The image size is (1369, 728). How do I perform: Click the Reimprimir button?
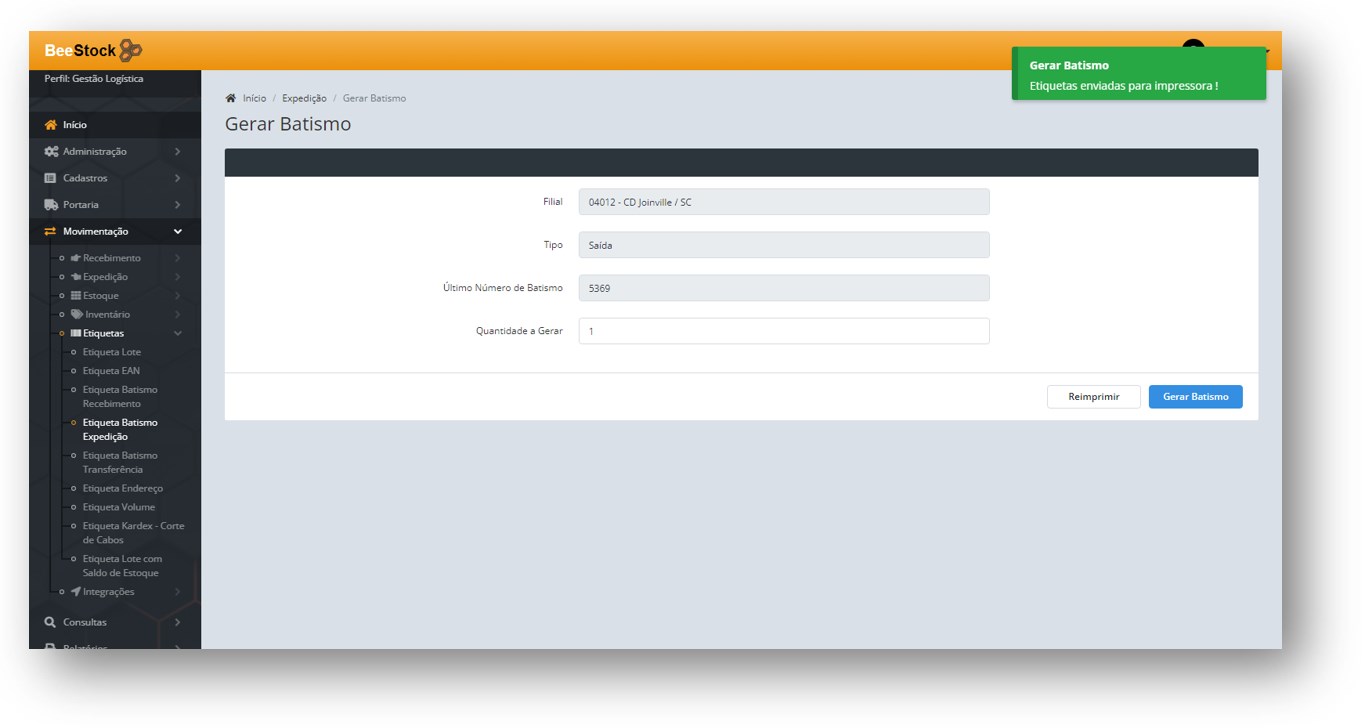1093,397
